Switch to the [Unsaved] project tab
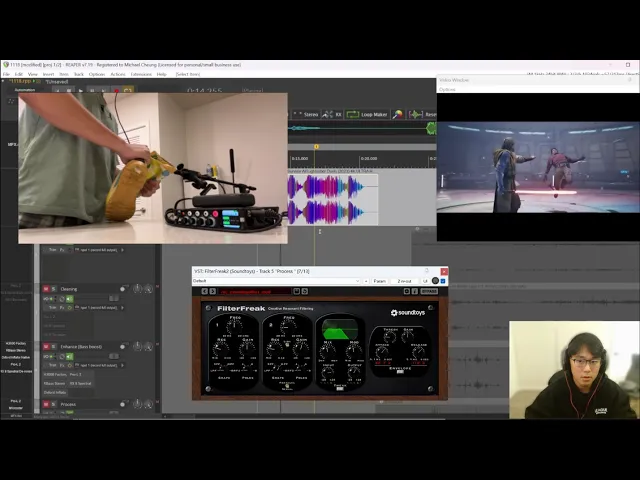Image resolution: width=640 pixels, height=480 pixels. coord(57,82)
